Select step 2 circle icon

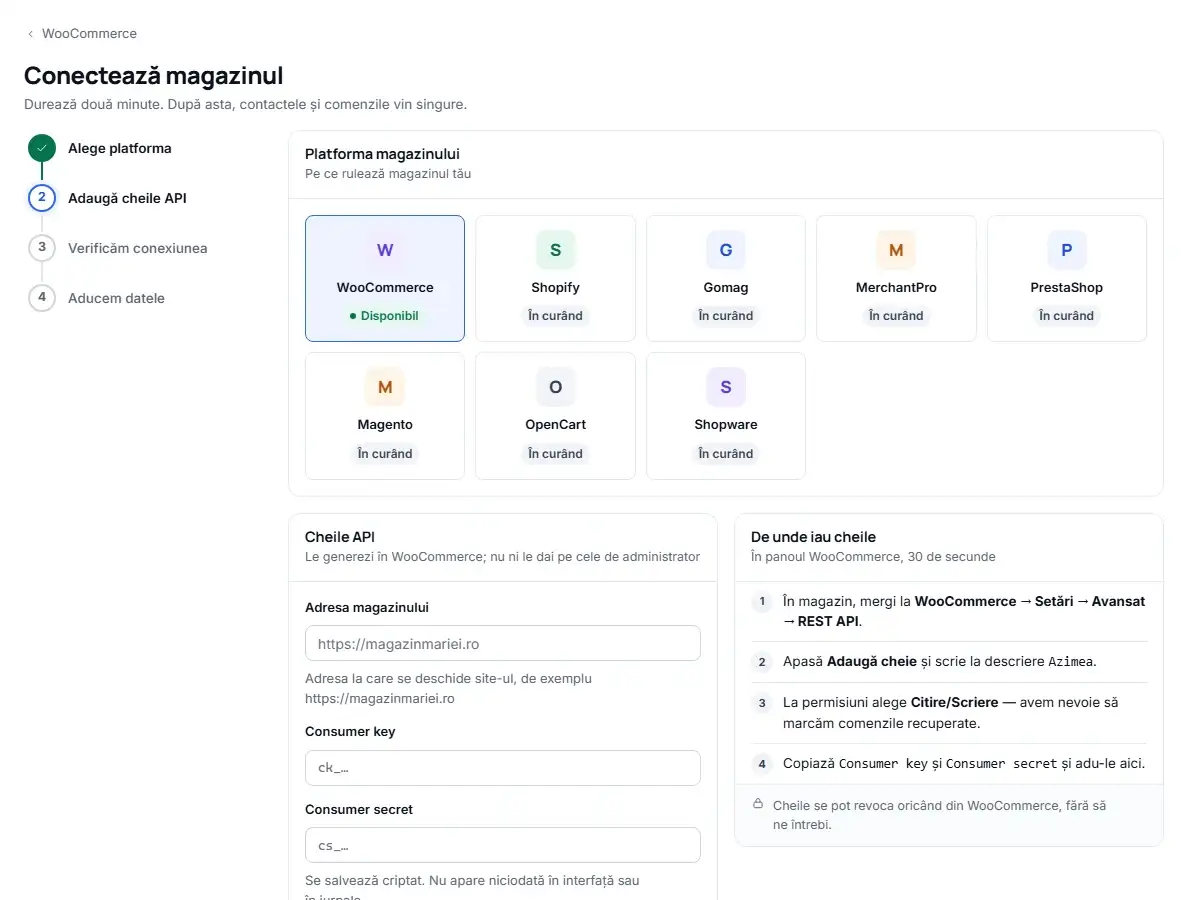pyautogui.click(x=42, y=198)
